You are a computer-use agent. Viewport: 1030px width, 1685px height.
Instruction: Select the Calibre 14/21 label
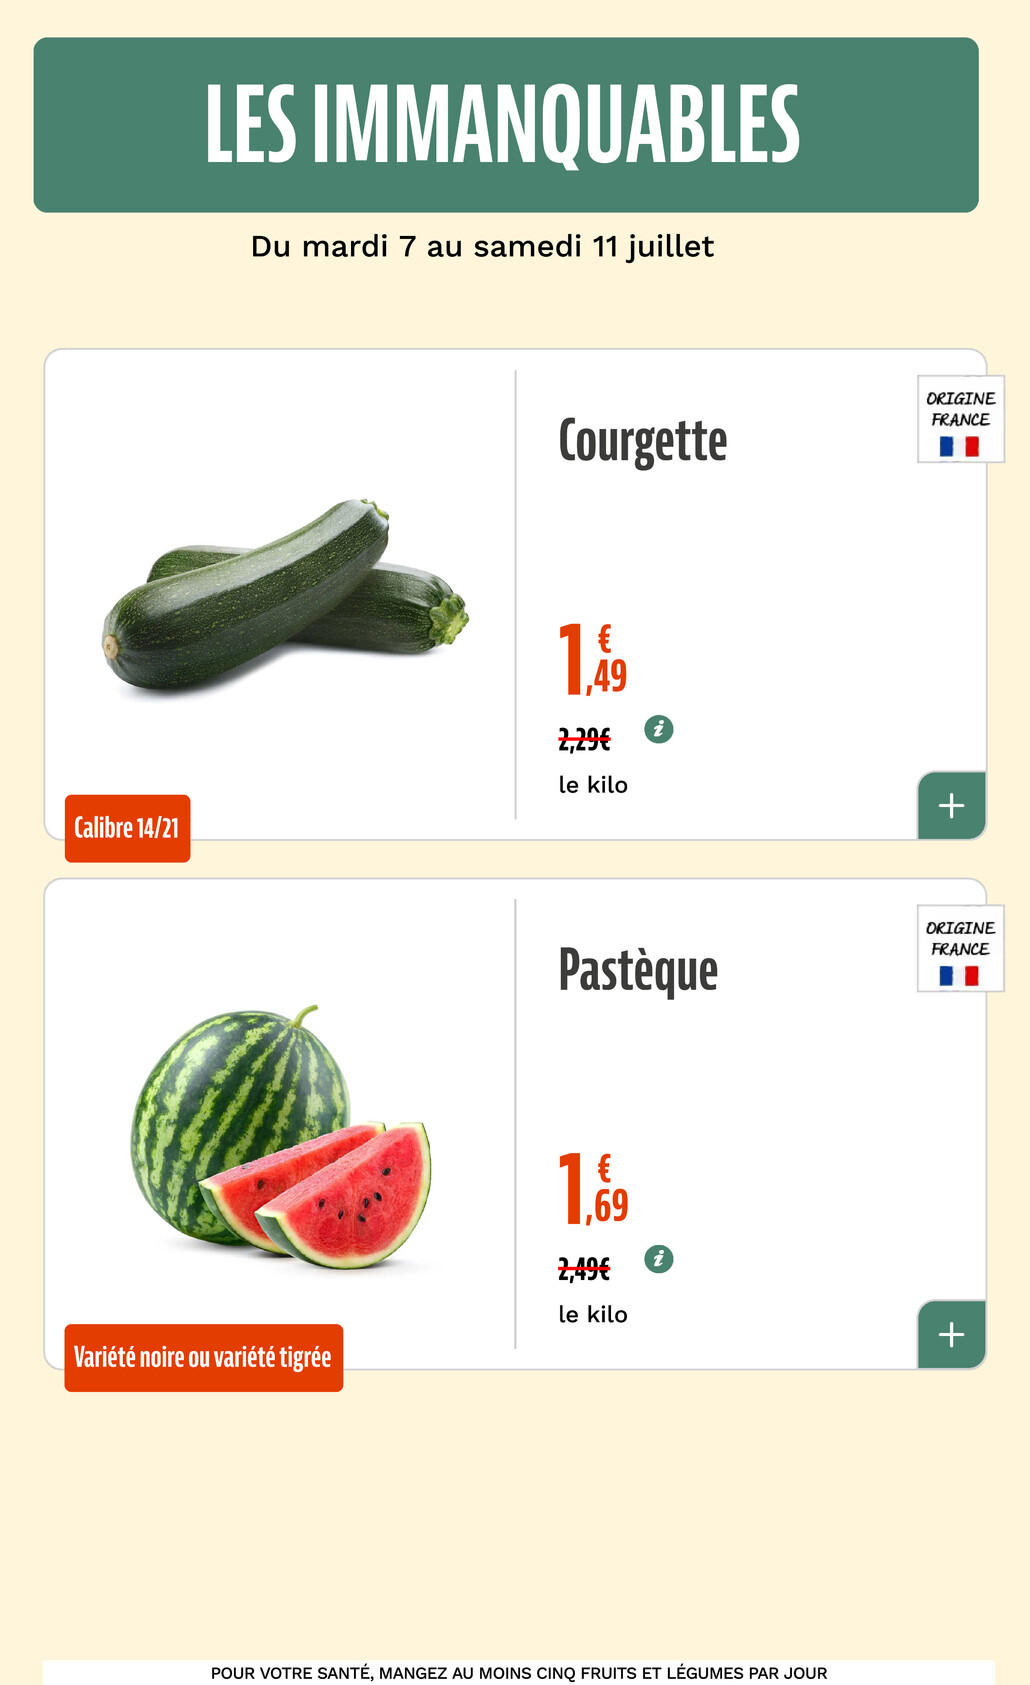point(127,828)
